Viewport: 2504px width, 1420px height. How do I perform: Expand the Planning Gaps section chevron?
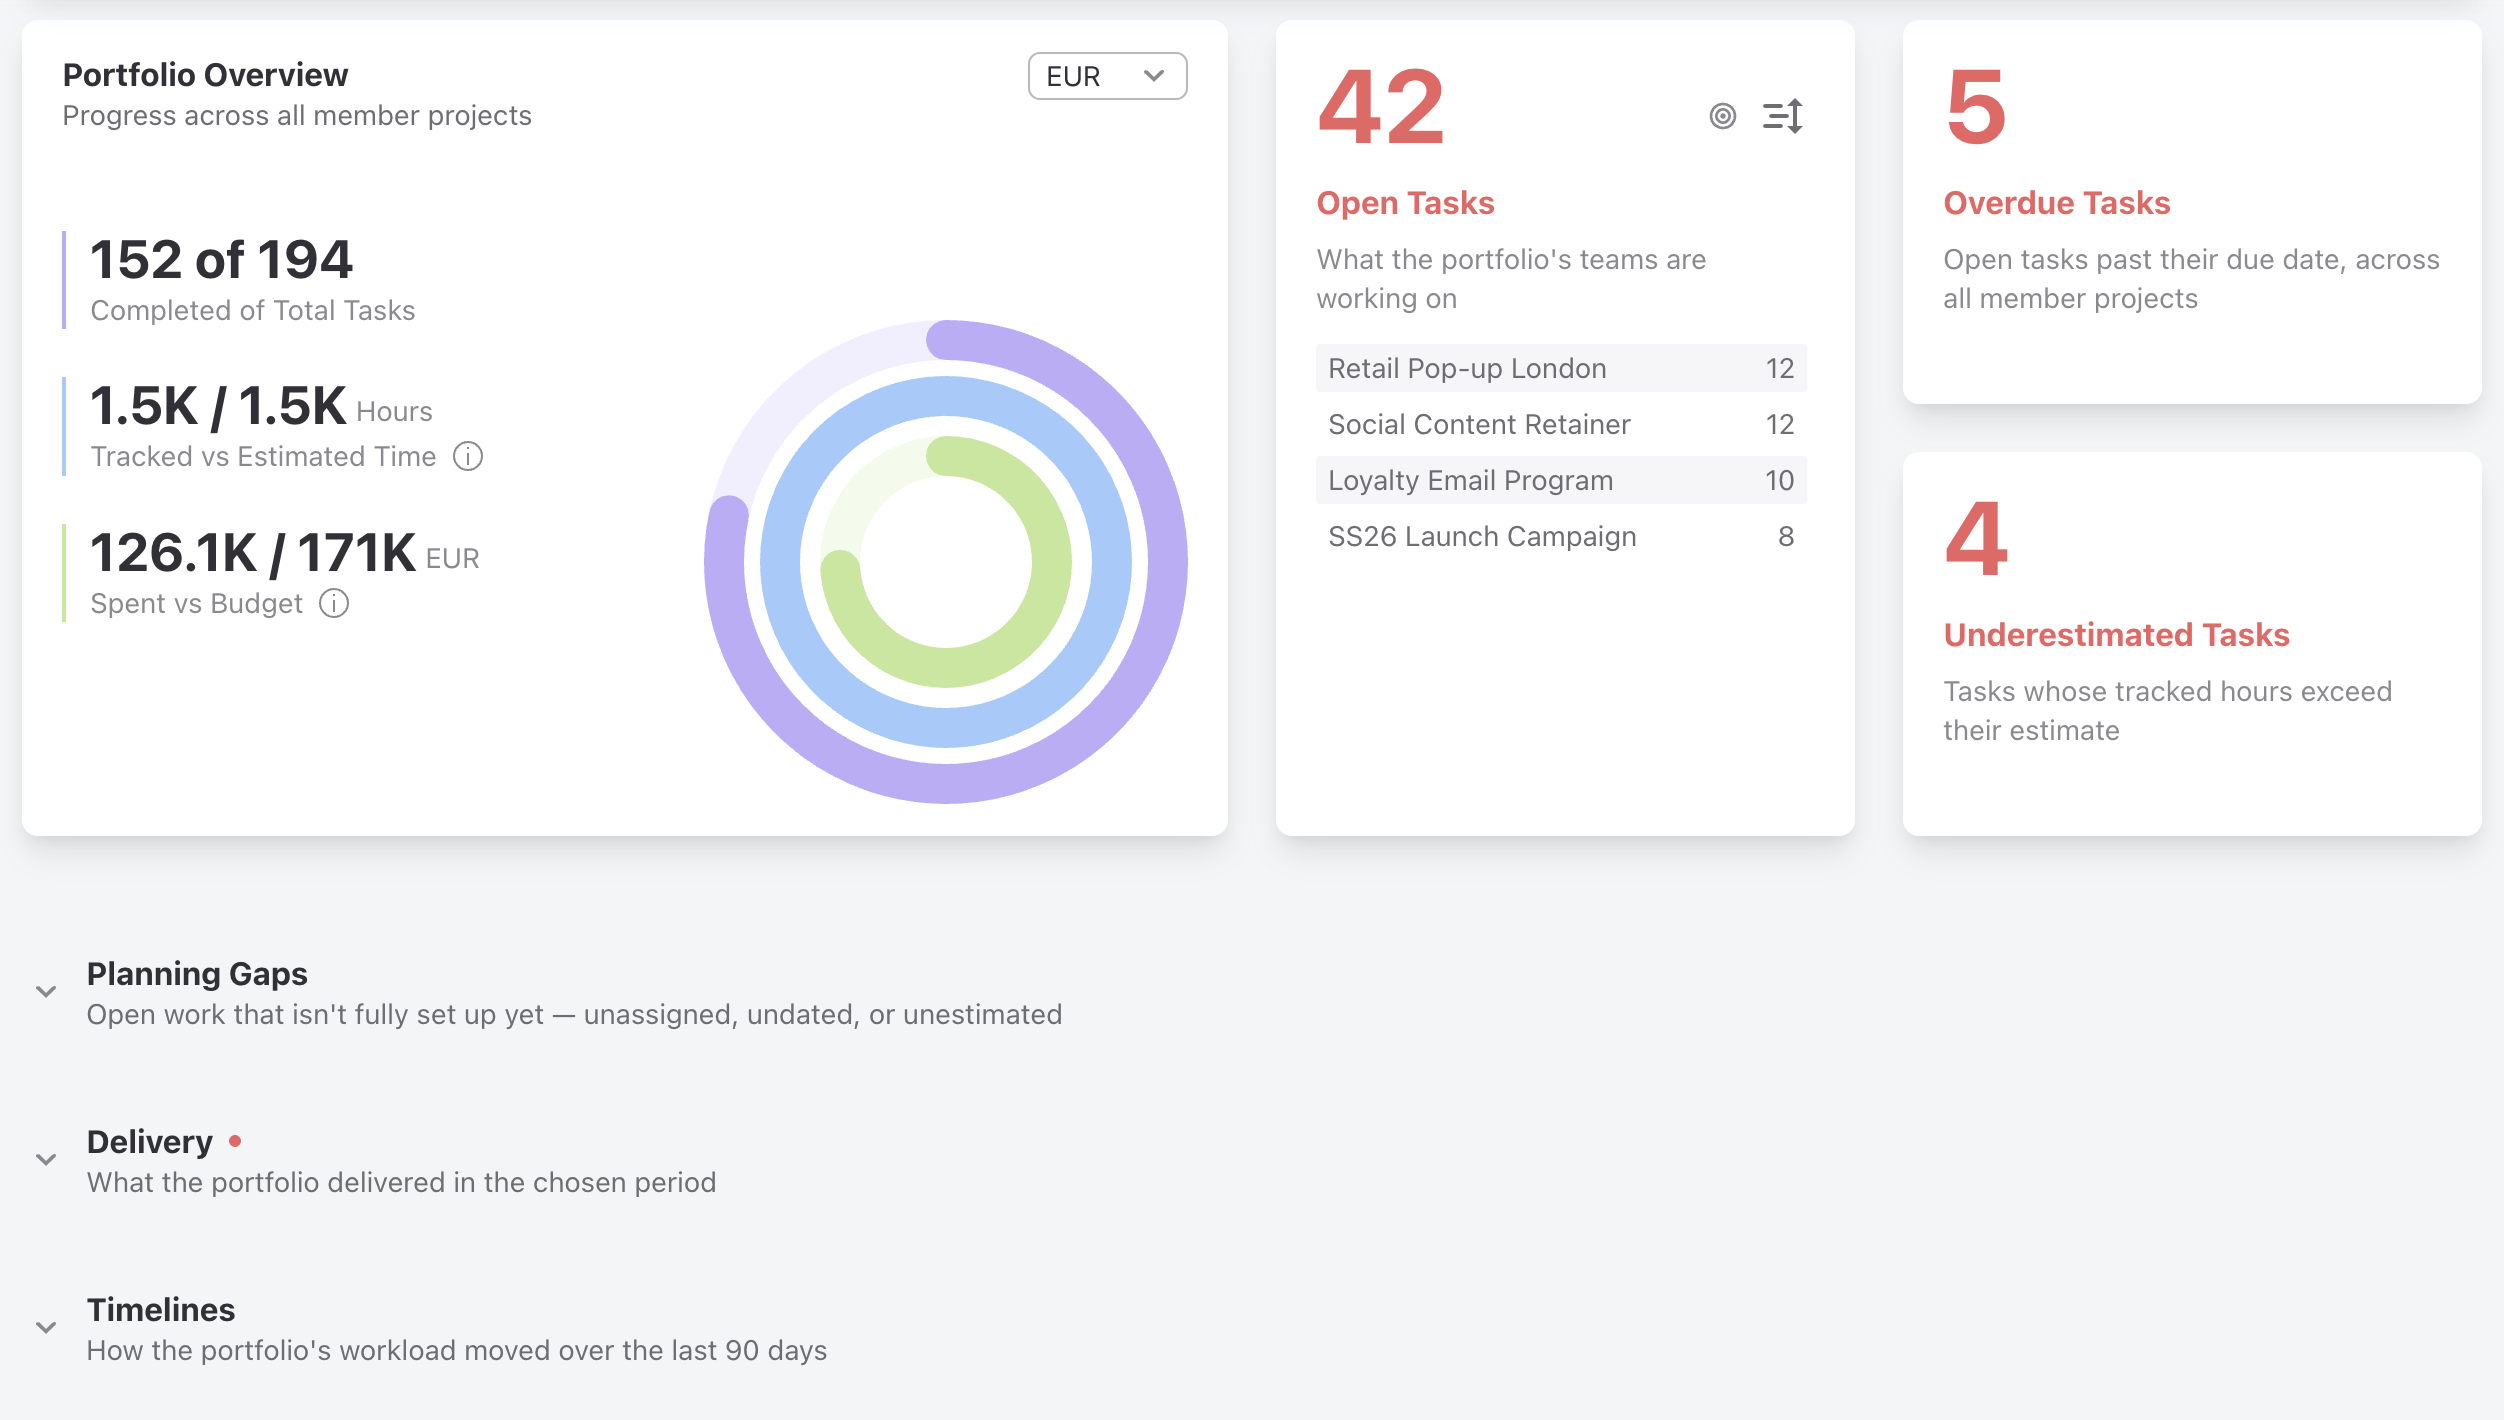click(x=46, y=992)
